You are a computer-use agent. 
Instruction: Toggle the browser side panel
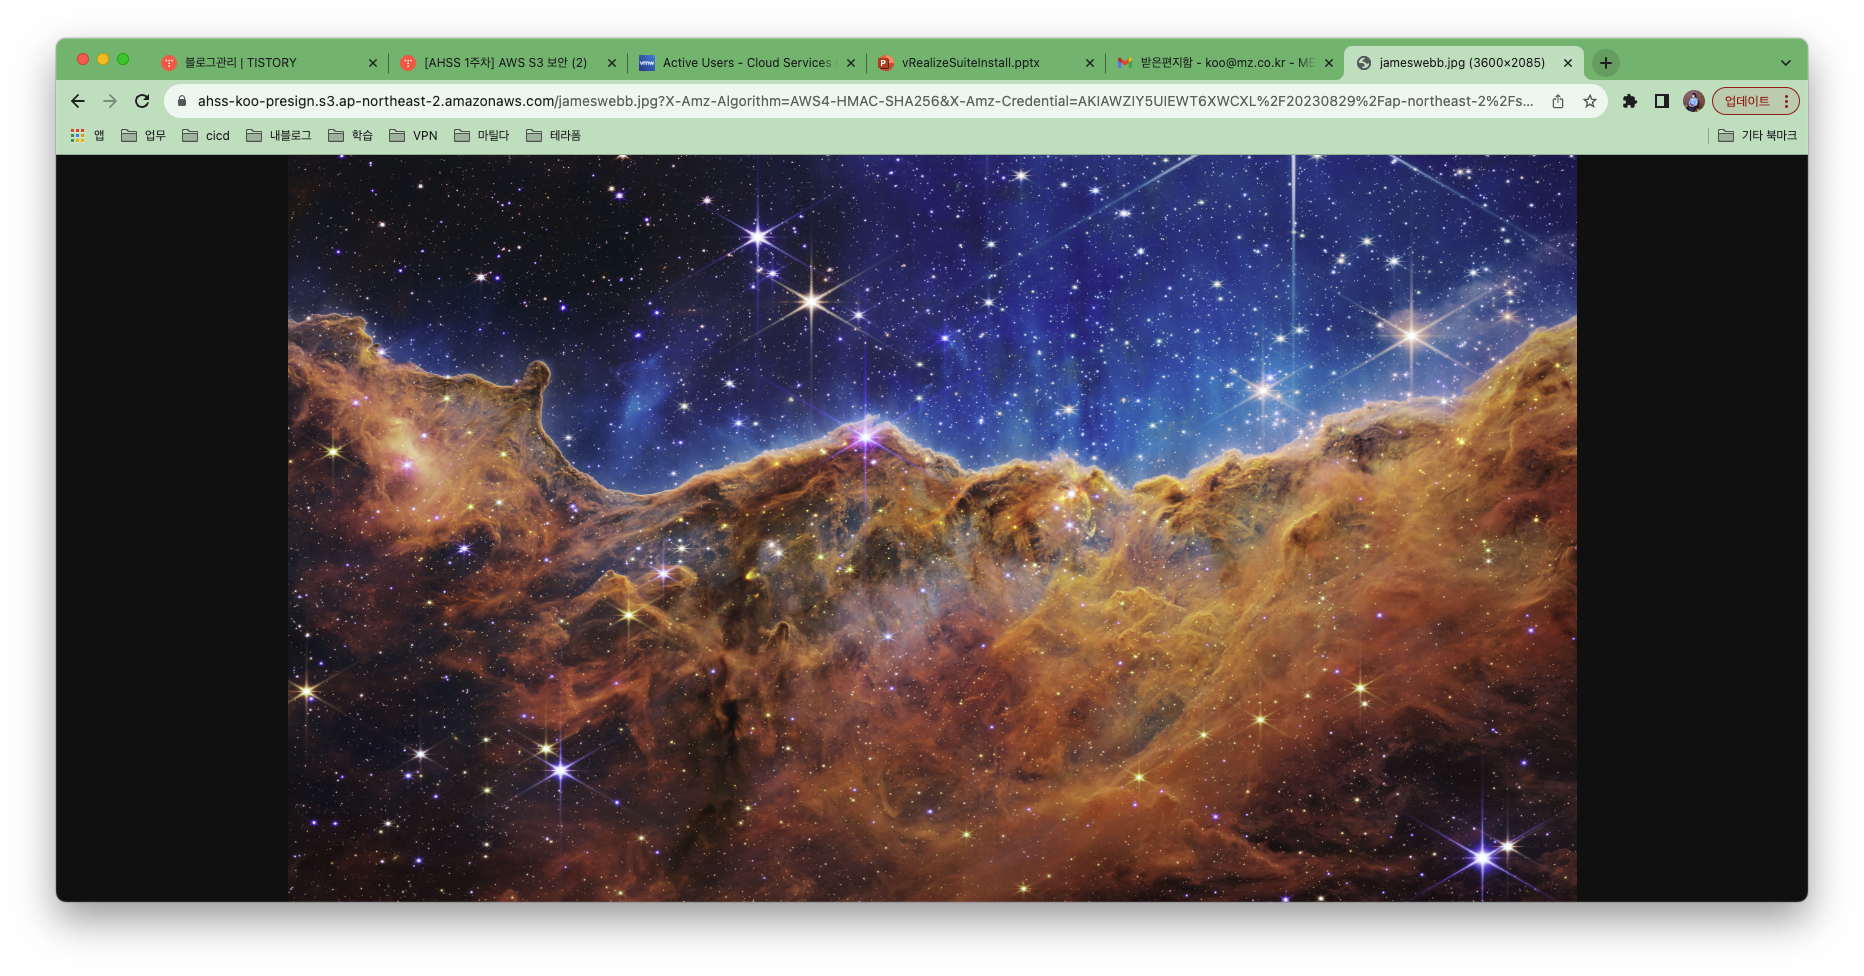tap(1662, 101)
